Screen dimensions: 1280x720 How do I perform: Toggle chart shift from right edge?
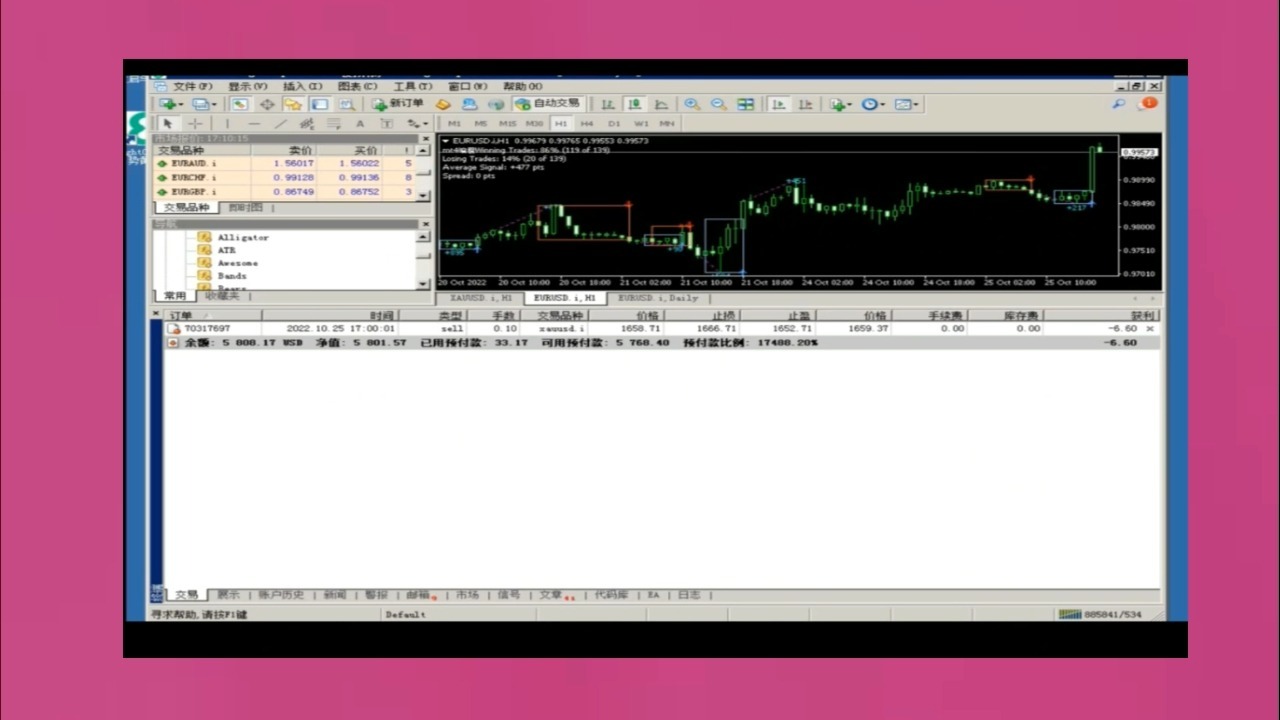click(x=805, y=104)
